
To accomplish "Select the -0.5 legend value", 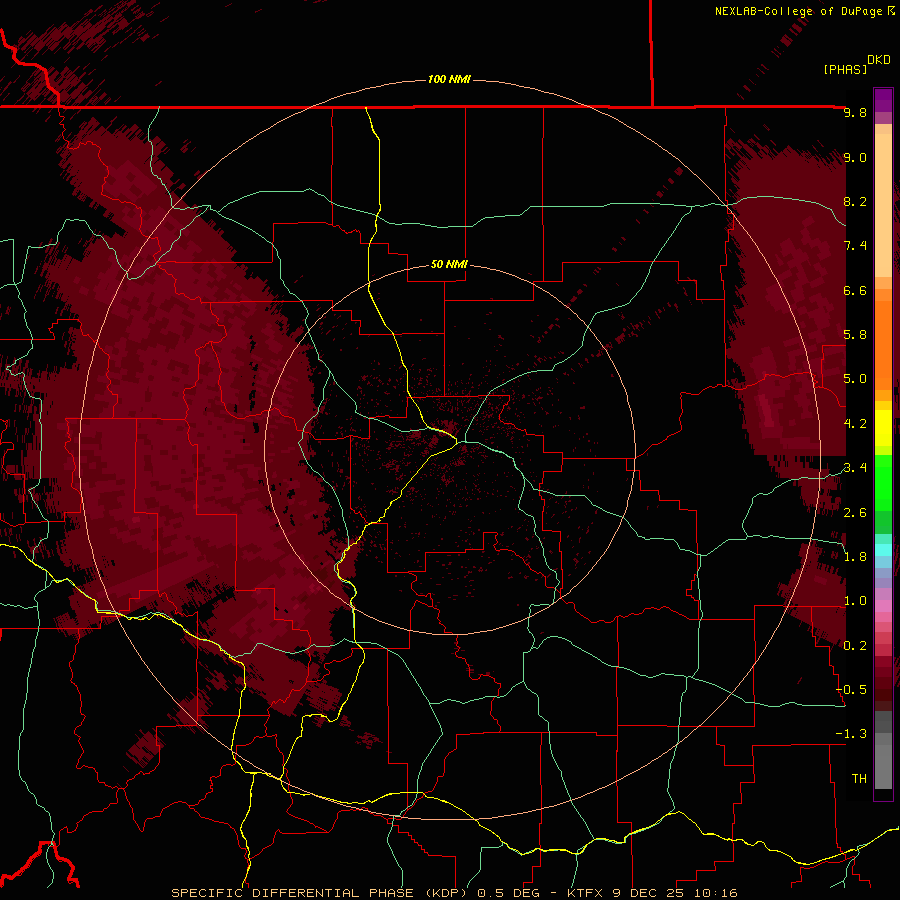I will click(x=851, y=689).
